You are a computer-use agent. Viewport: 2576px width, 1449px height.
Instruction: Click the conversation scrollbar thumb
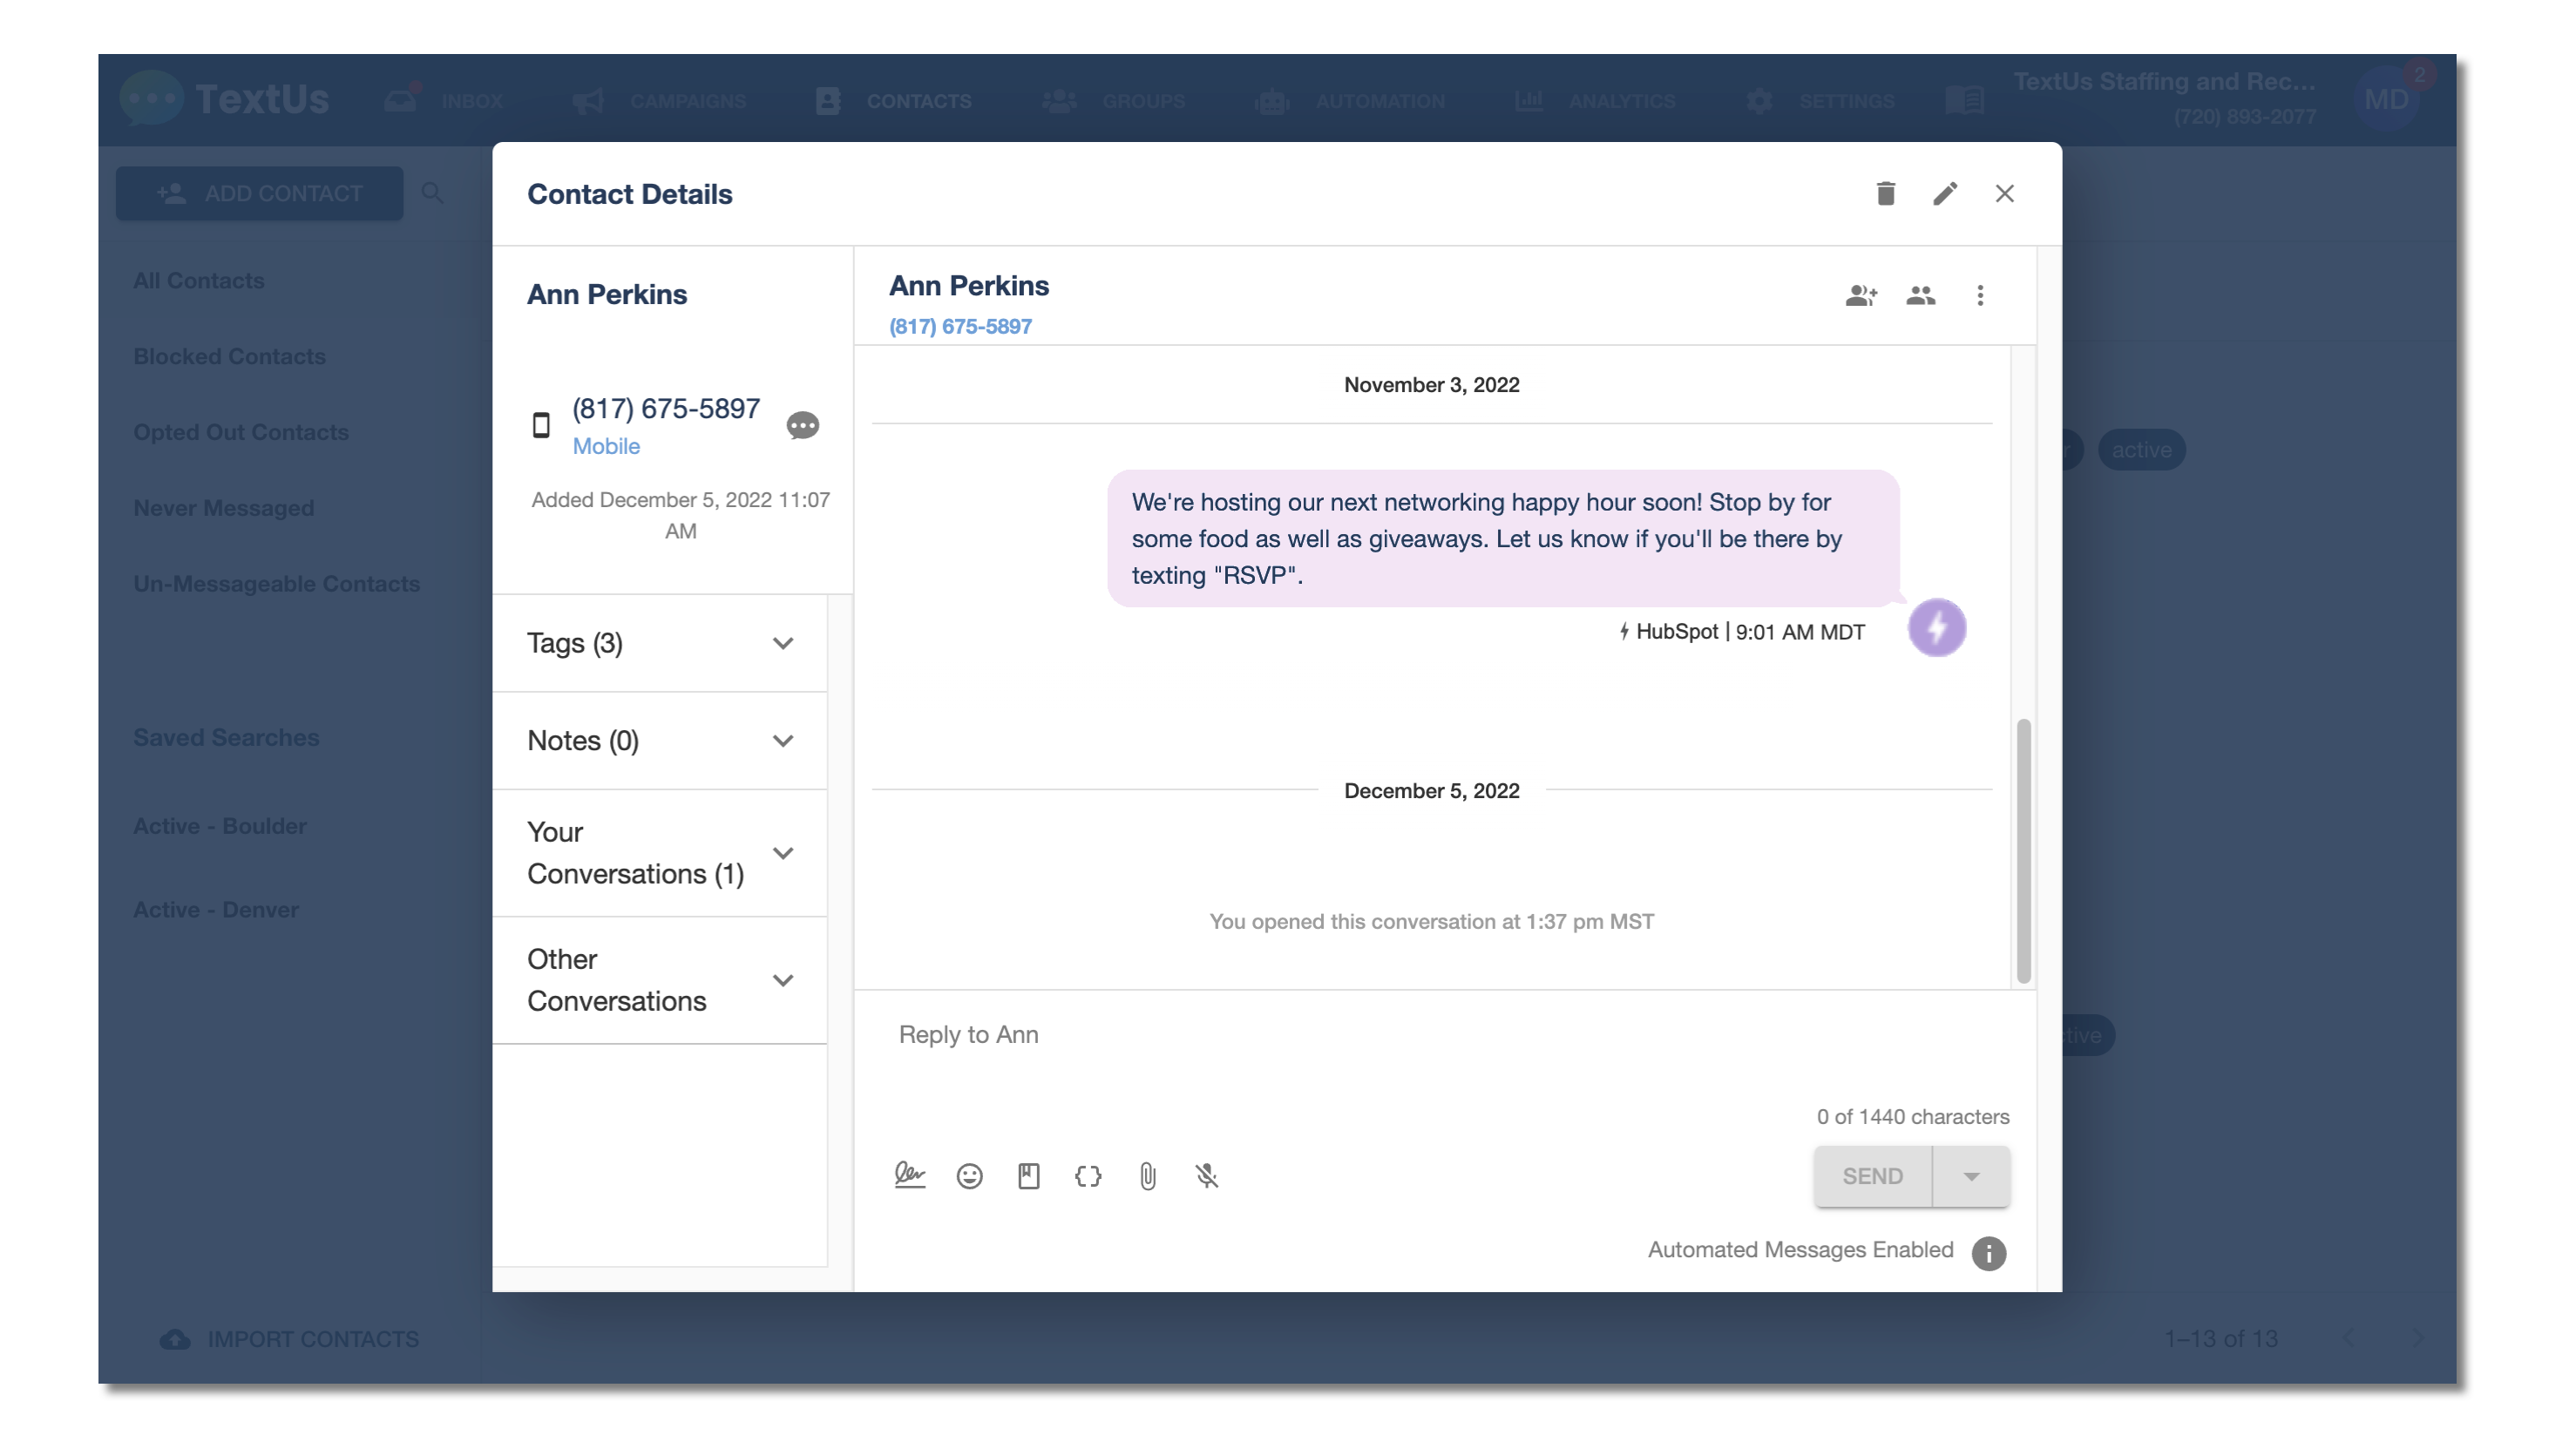[2023, 850]
